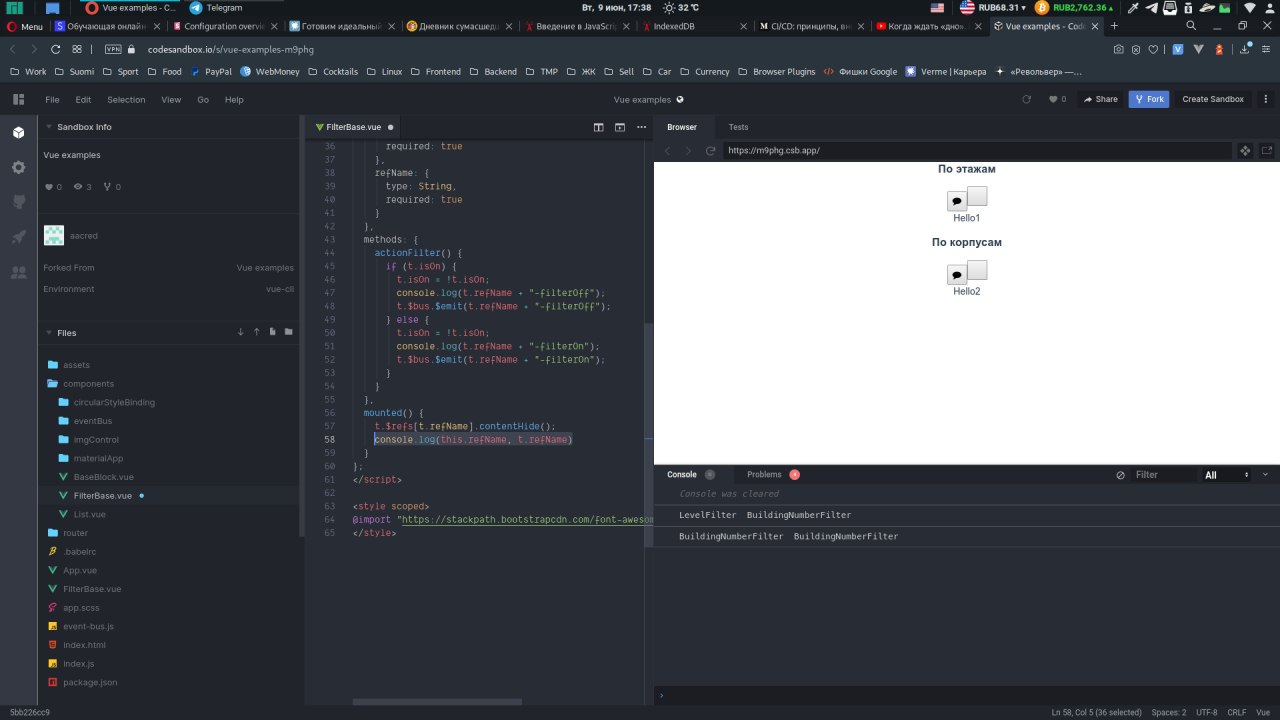
Task: Click the upload arrow icon in Files header
Action: 256,332
